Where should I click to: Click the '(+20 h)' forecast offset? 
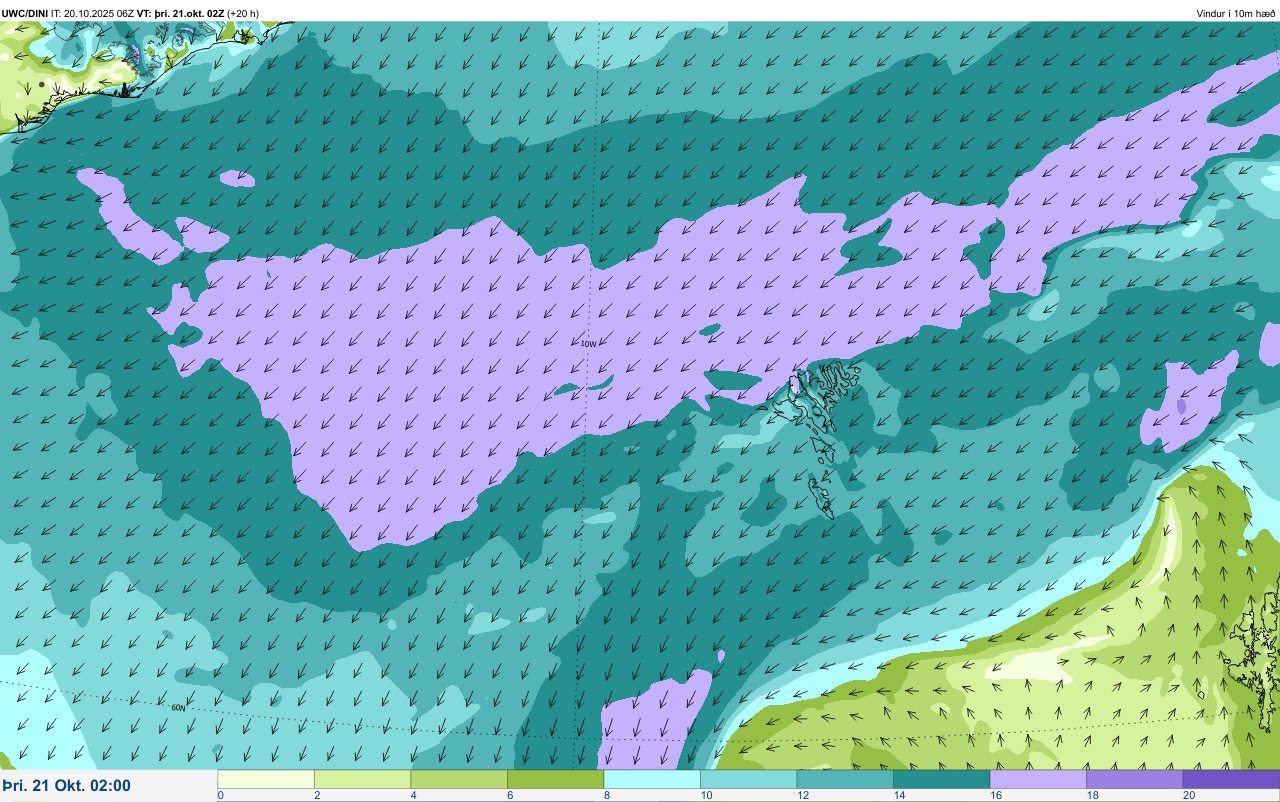coord(243,13)
